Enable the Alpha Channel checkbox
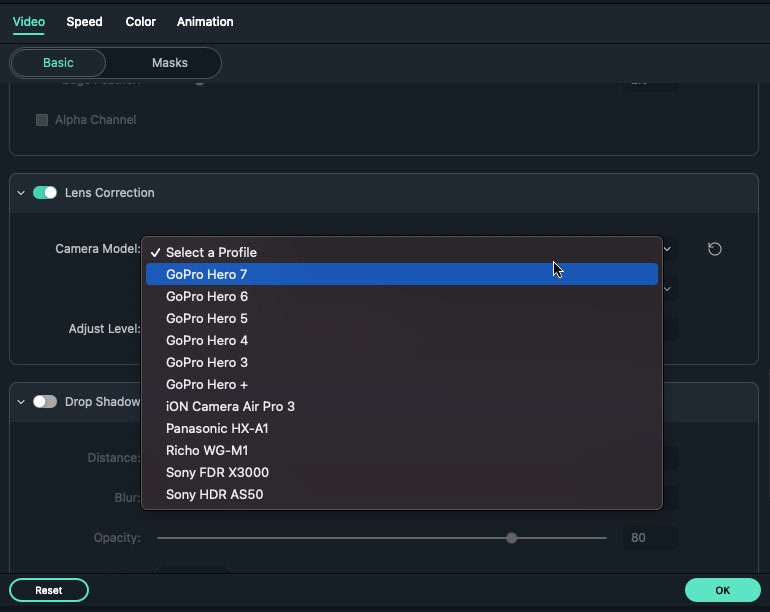This screenshot has width=770, height=612. point(42,120)
